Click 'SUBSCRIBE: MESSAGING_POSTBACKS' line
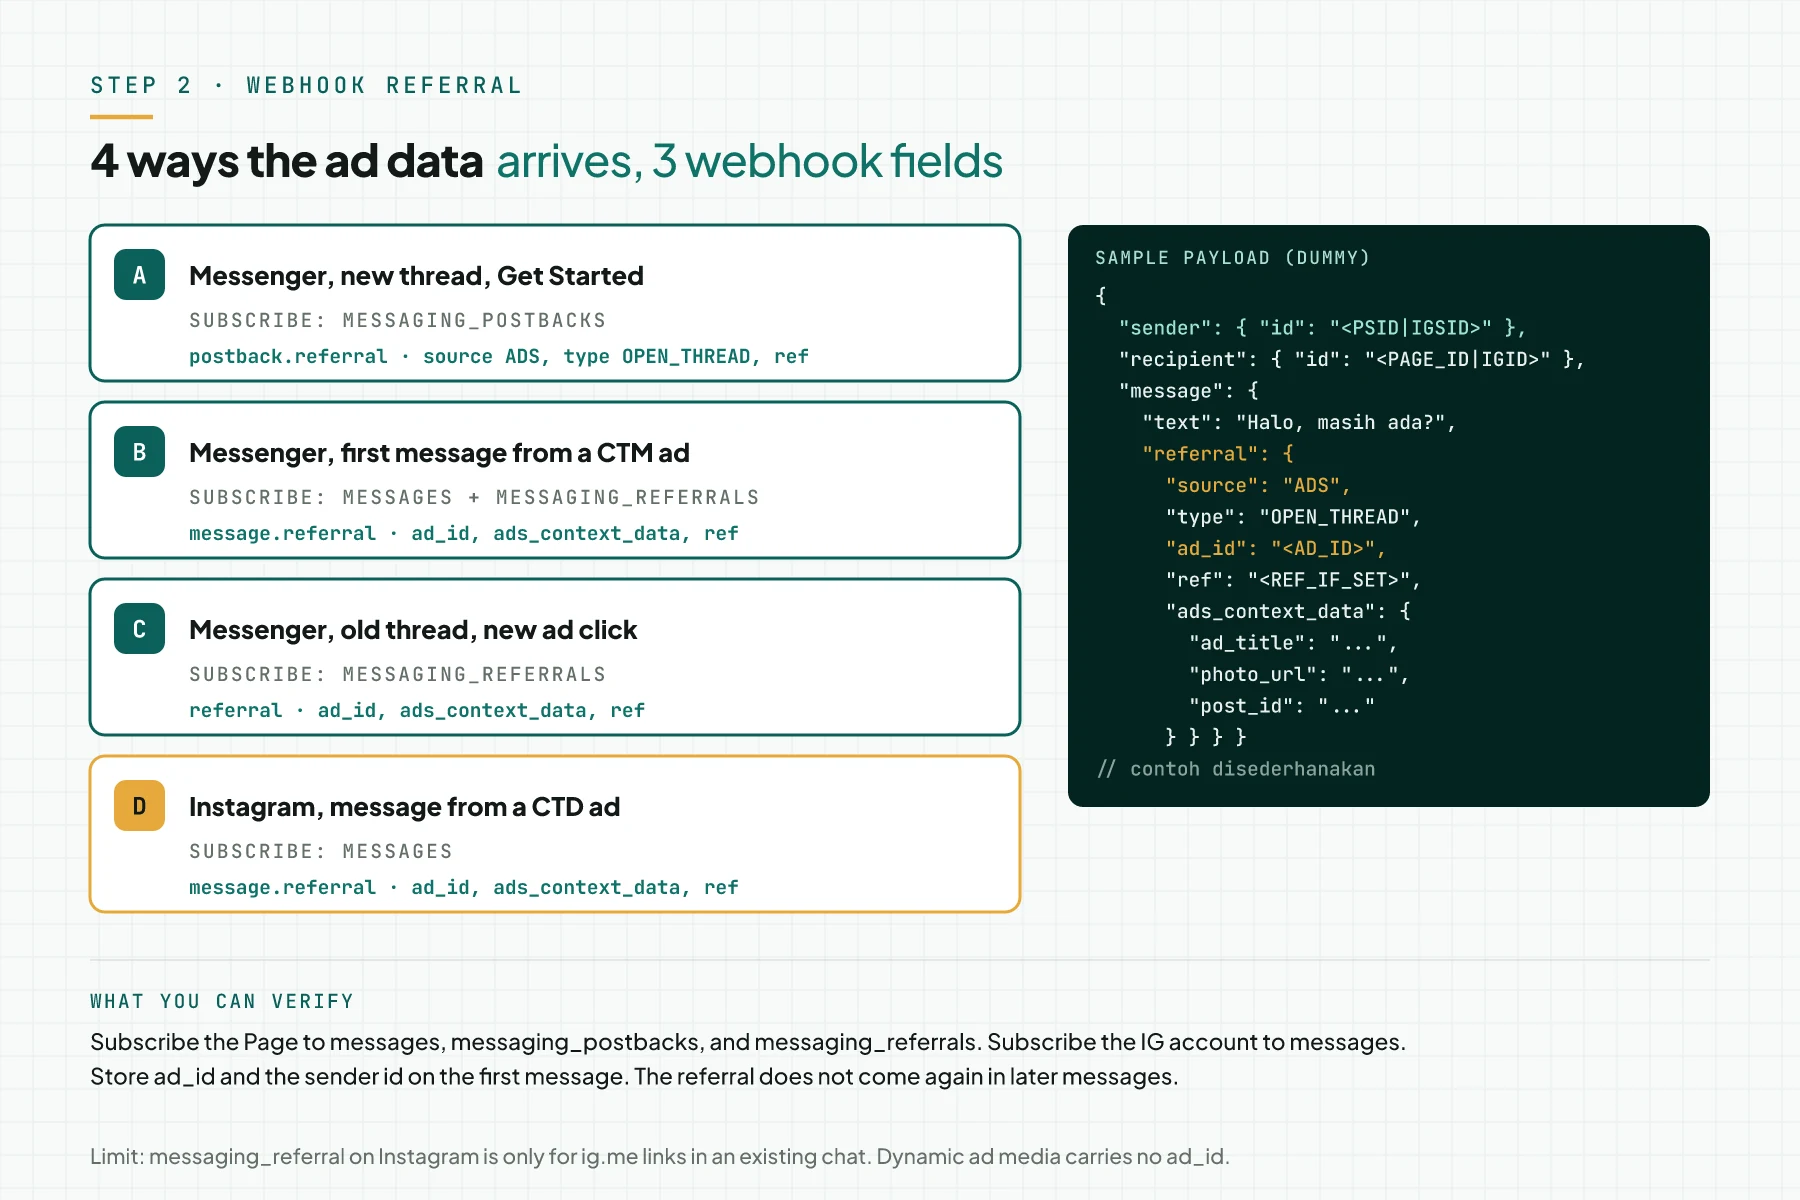 point(397,321)
